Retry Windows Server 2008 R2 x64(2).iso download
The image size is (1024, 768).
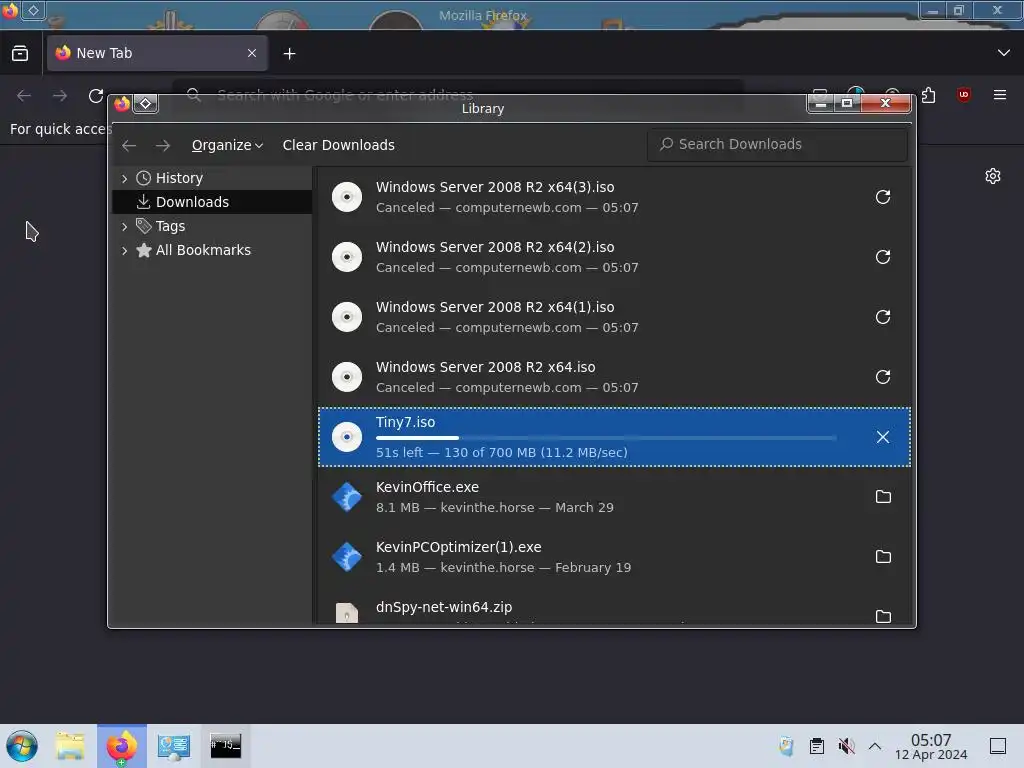pyautogui.click(x=882, y=257)
